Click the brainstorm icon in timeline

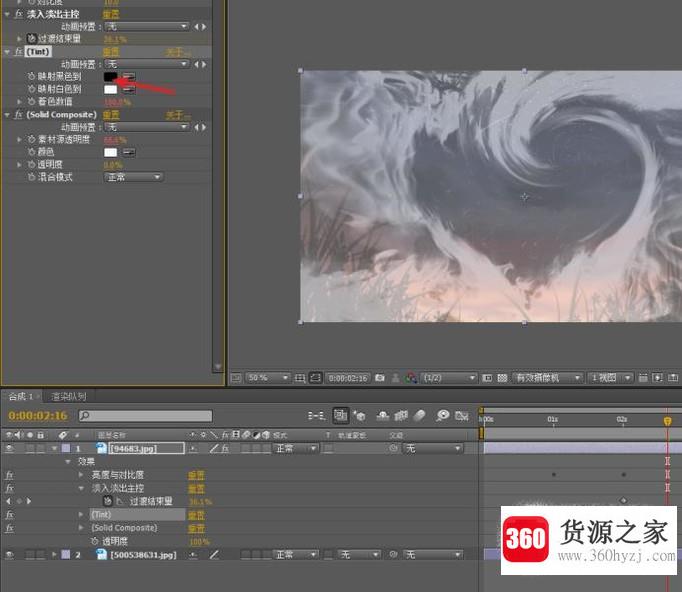pos(442,416)
